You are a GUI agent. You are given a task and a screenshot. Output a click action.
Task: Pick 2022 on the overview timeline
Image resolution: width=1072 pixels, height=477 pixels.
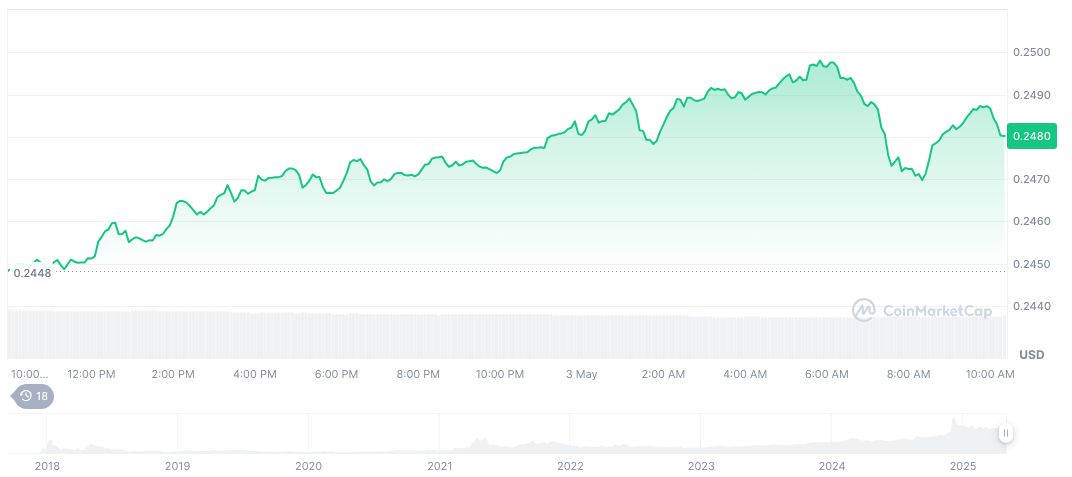click(570, 466)
